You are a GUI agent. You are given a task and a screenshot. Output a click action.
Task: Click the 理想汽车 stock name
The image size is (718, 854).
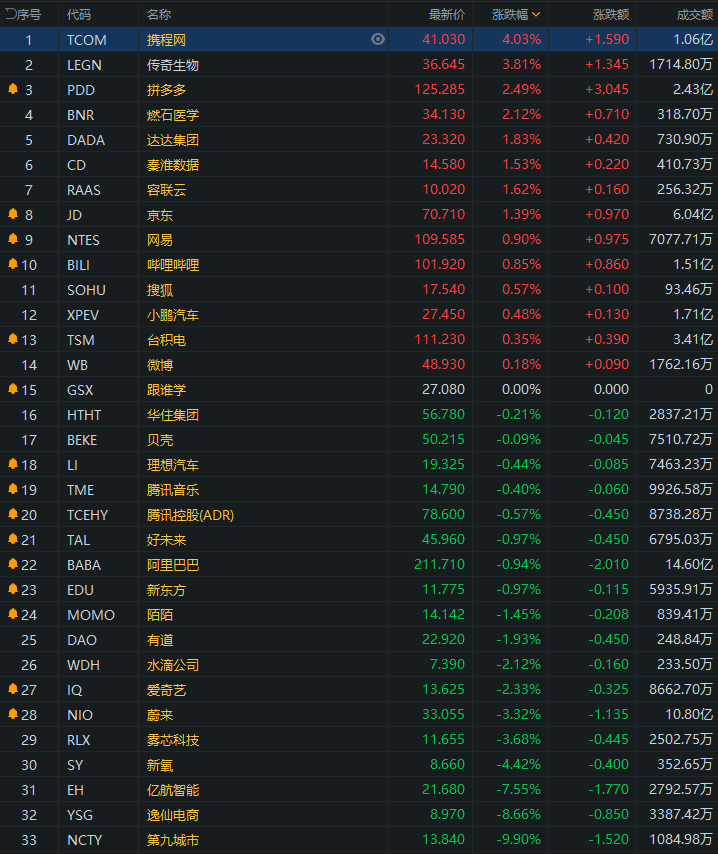tap(173, 465)
